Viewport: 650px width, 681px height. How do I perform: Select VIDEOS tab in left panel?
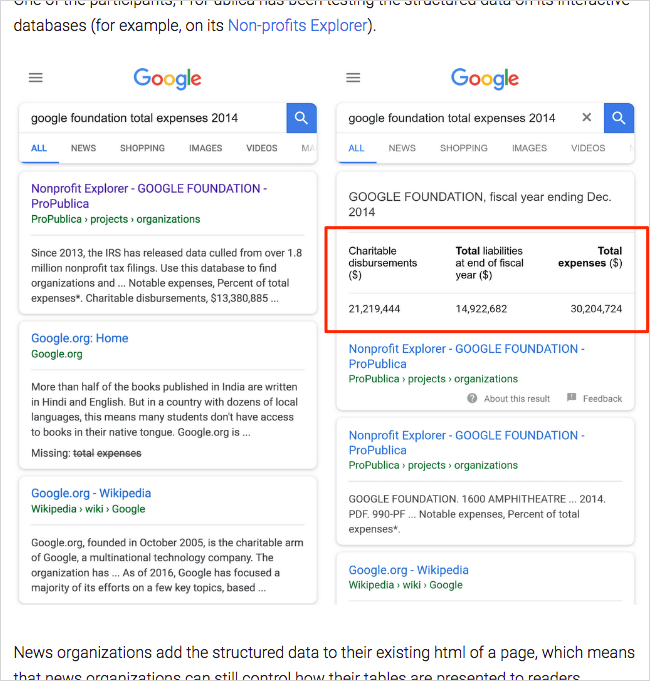tap(262, 148)
